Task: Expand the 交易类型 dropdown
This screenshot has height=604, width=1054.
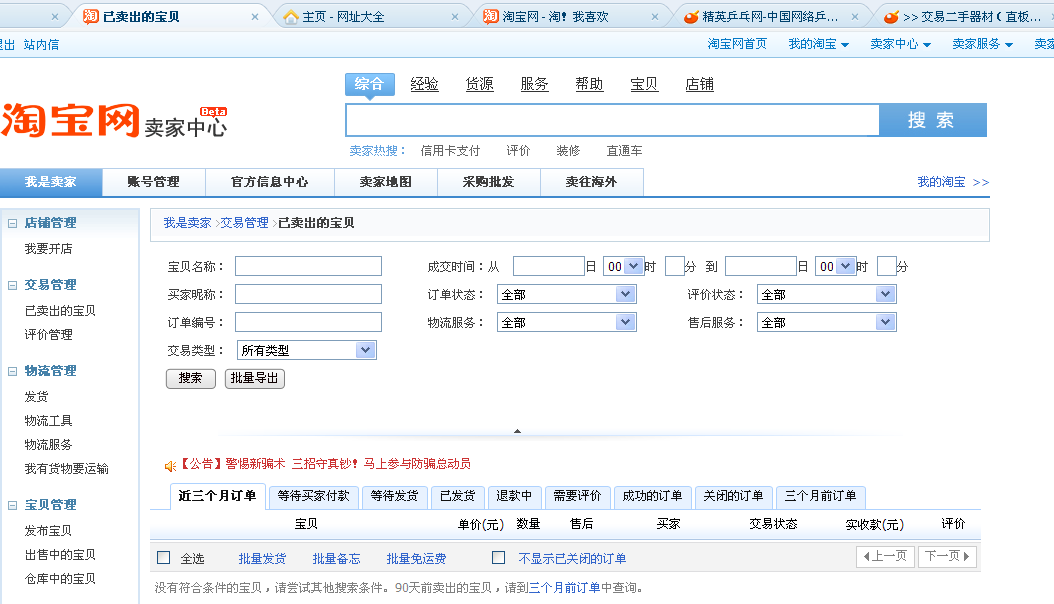Action: pyautogui.click(x=365, y=350)
